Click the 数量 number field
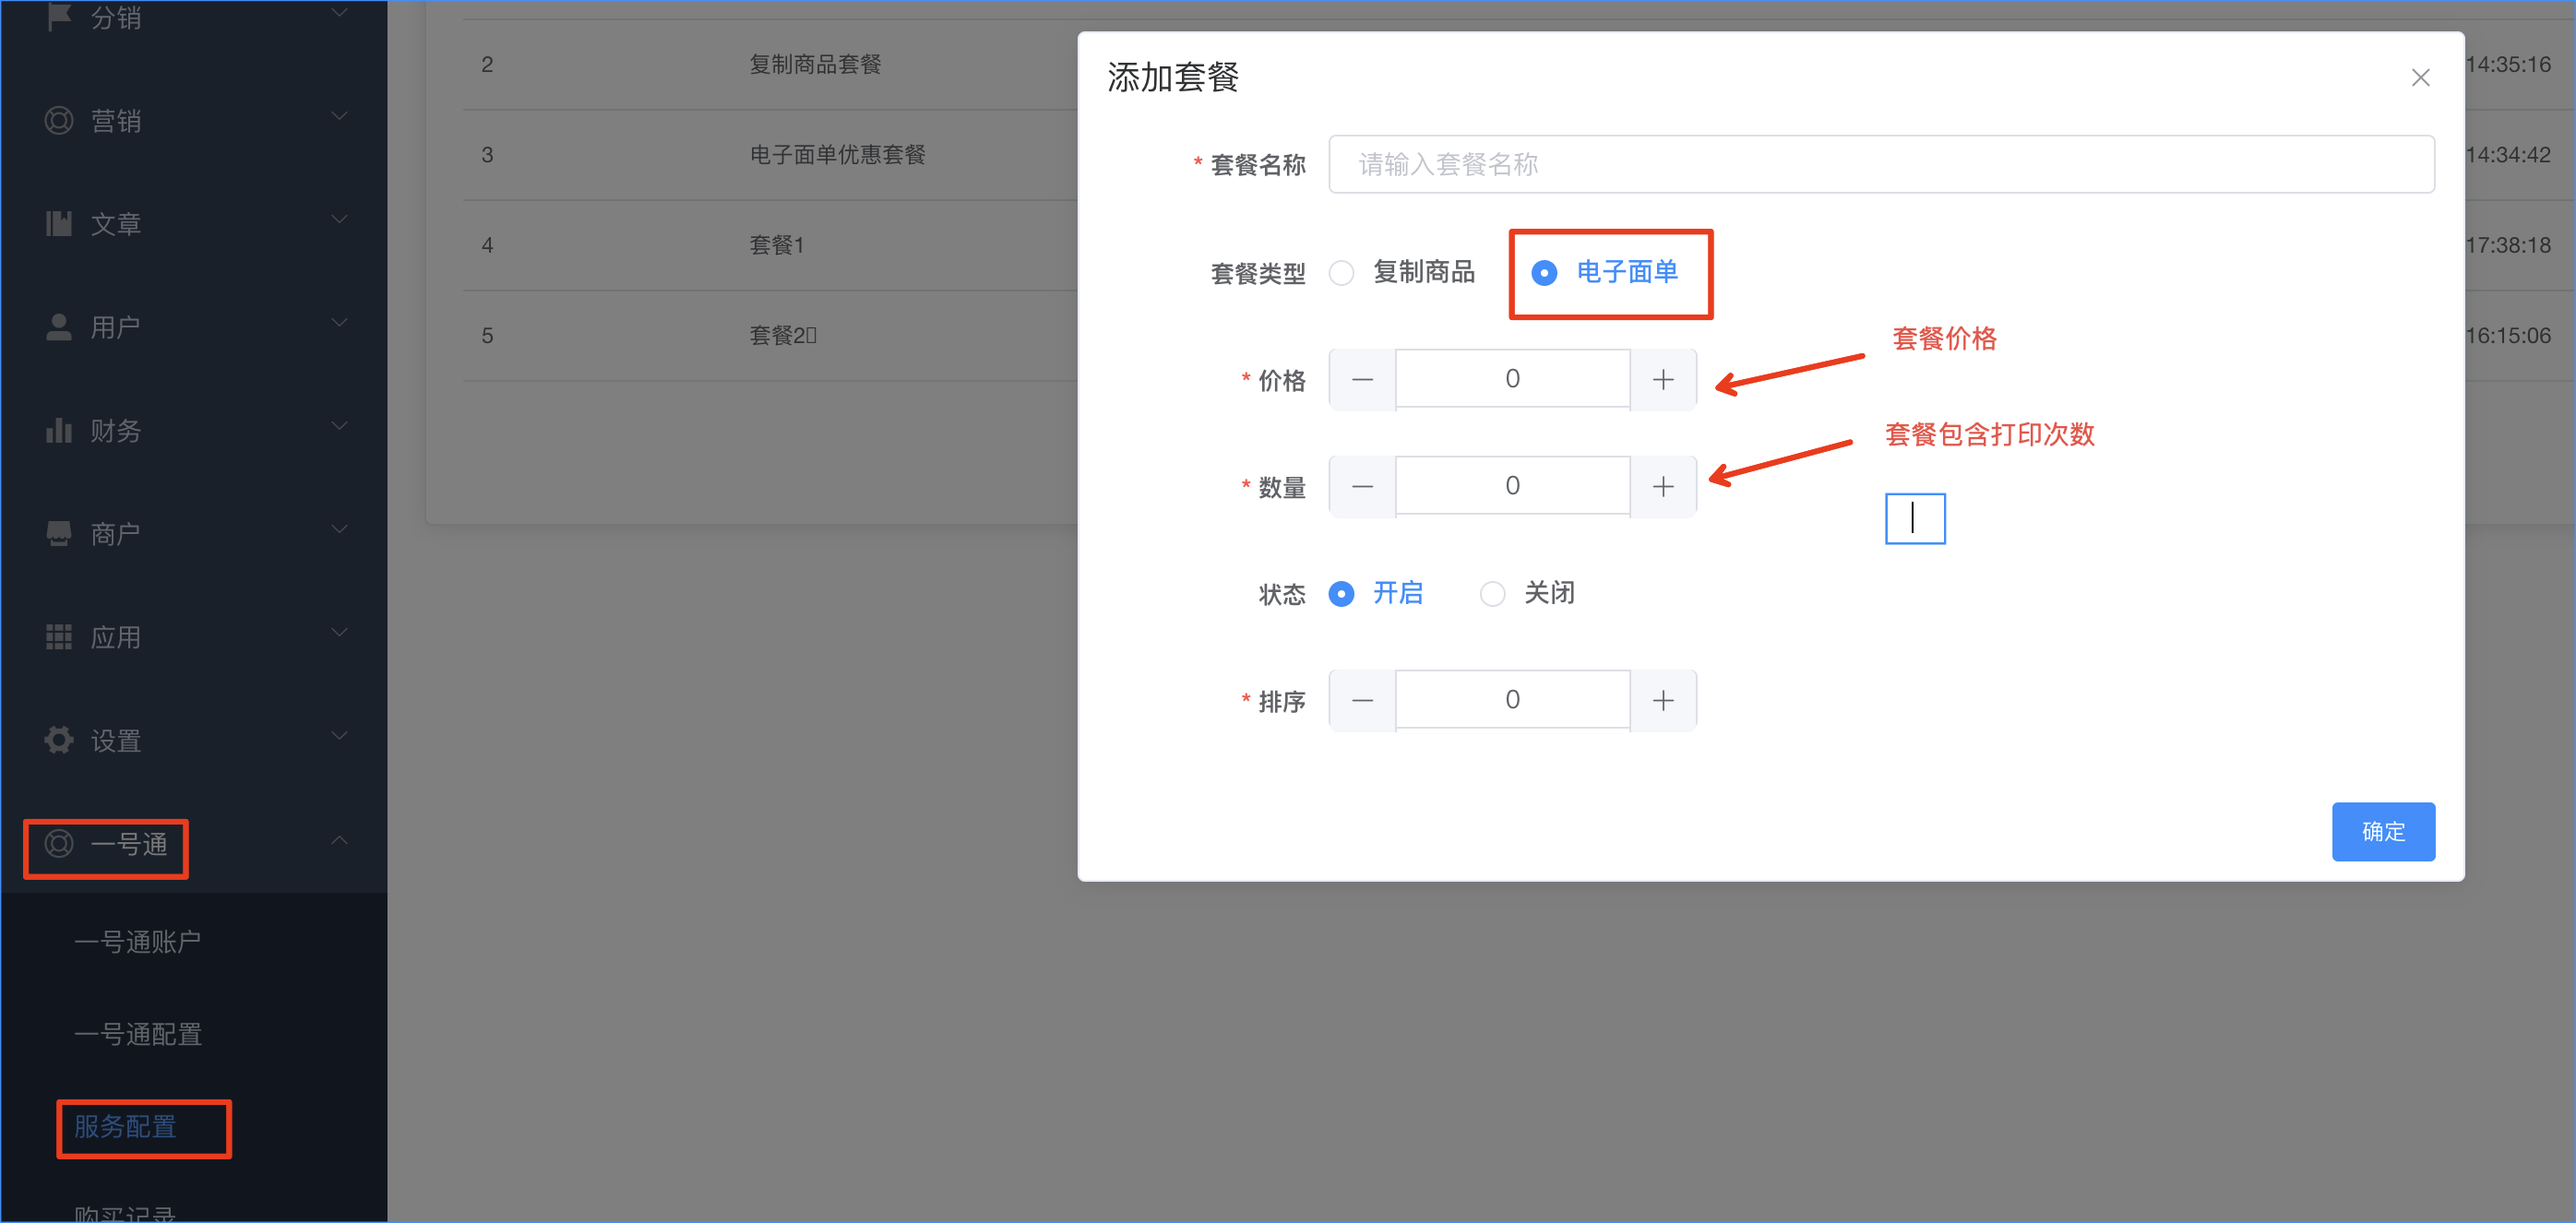This screenshot has width=2576, height=1223. point(1512,487)
